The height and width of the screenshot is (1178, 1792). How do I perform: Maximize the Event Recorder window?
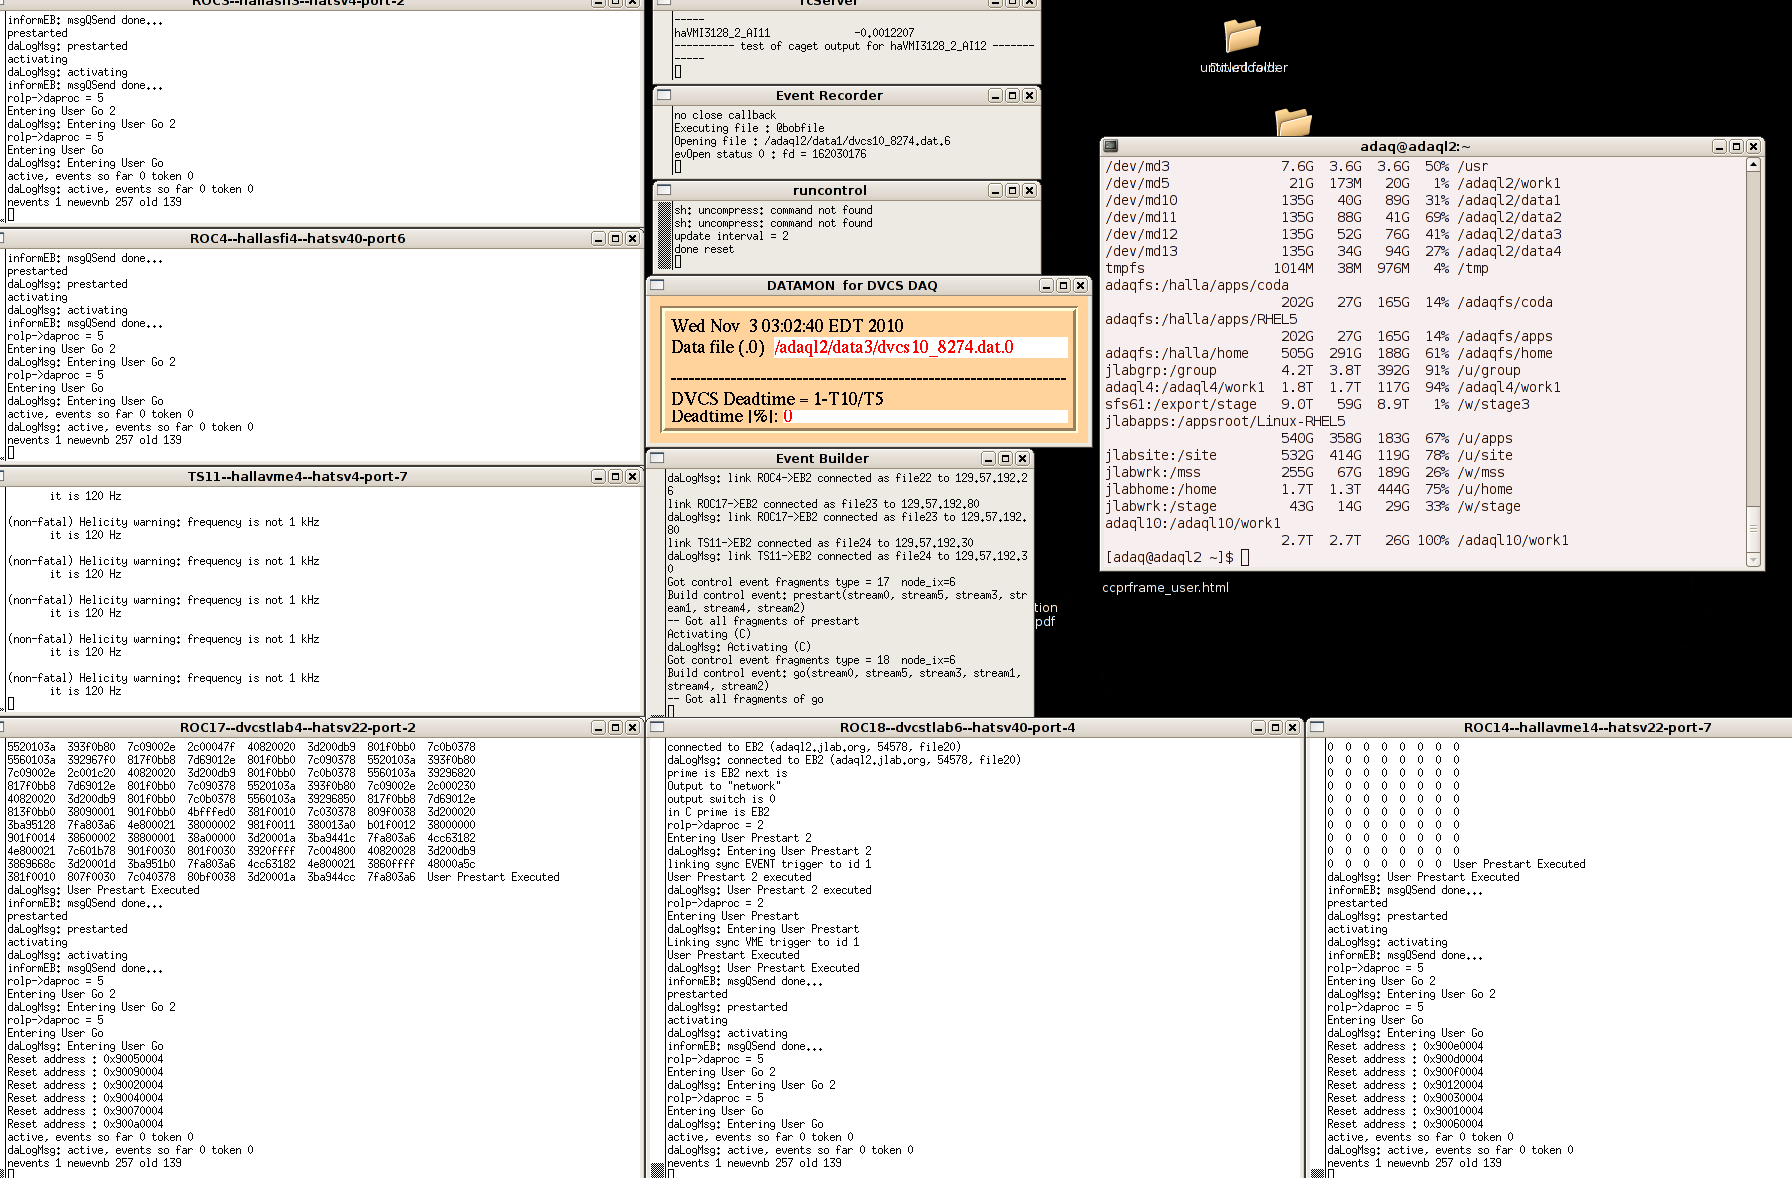point(1012,95)
